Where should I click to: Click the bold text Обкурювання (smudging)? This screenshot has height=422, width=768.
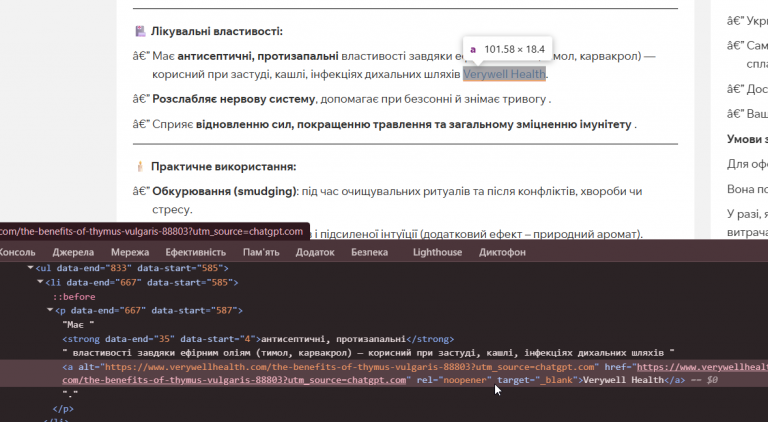pyautogui.click(x=224, y=191)
